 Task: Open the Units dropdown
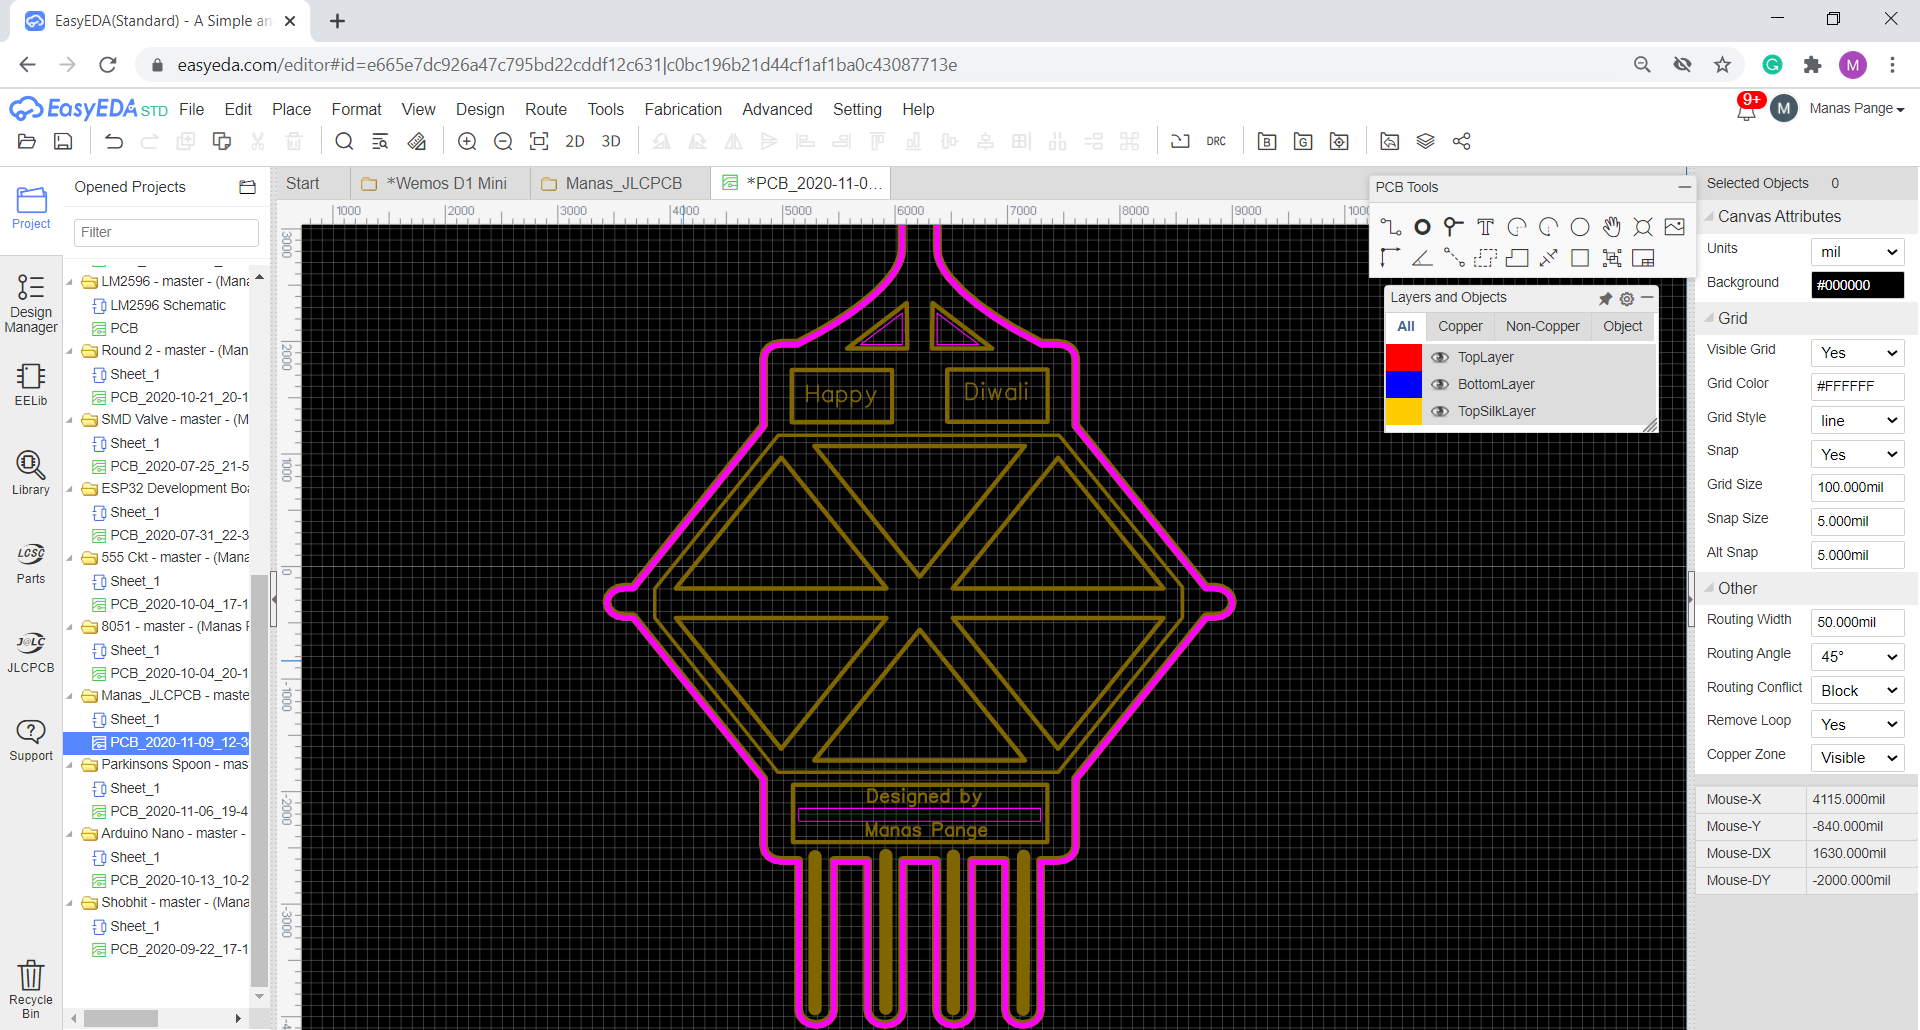click(x=1857, y=252)
